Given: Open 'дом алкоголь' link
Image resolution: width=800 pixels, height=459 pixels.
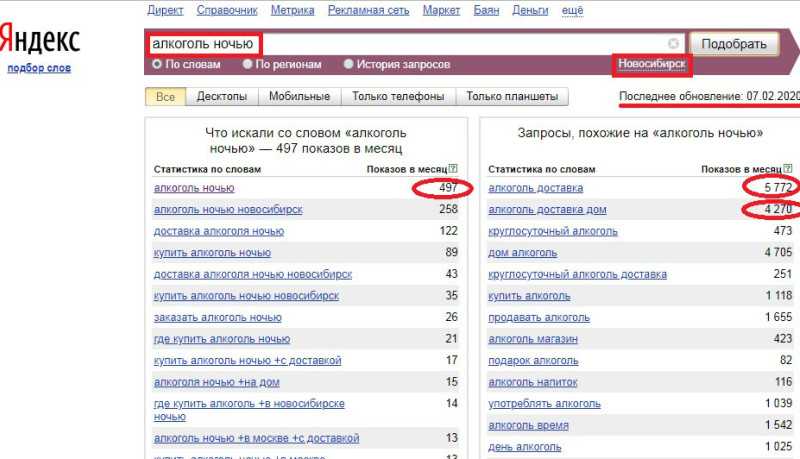Looking at the screenshot, I should (522, 253).
